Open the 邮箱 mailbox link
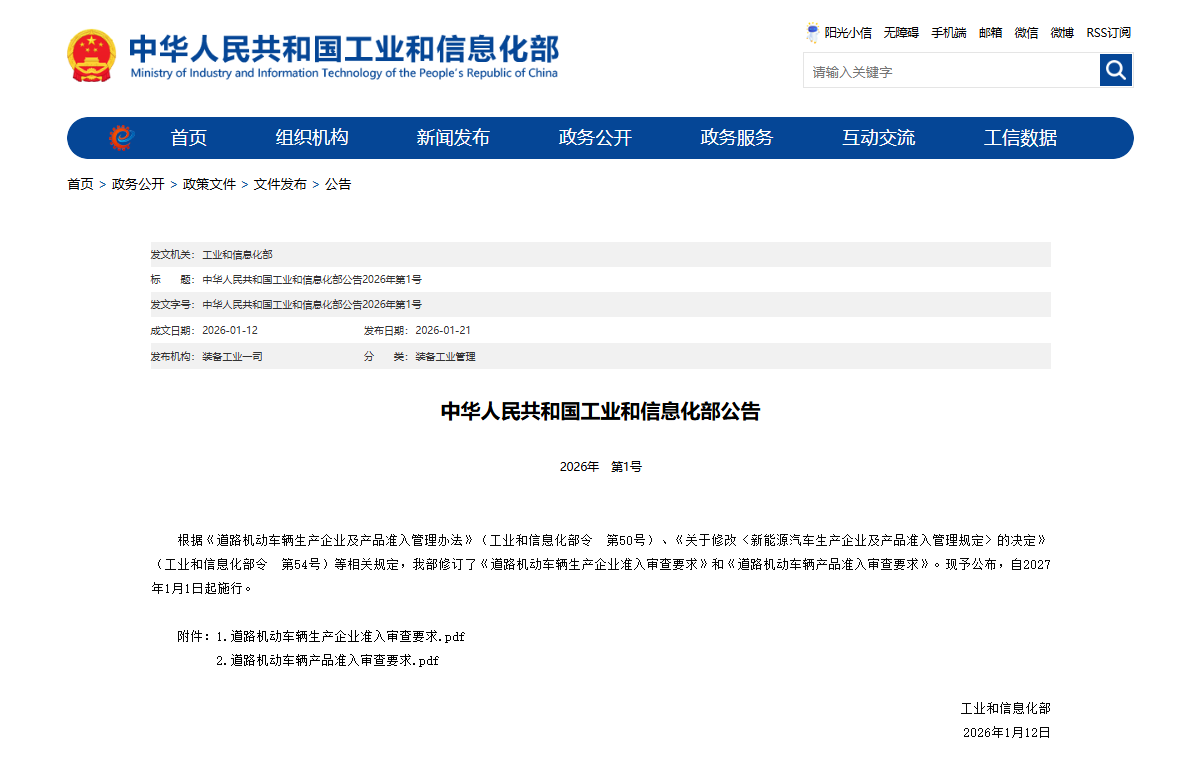 [990, 32]
